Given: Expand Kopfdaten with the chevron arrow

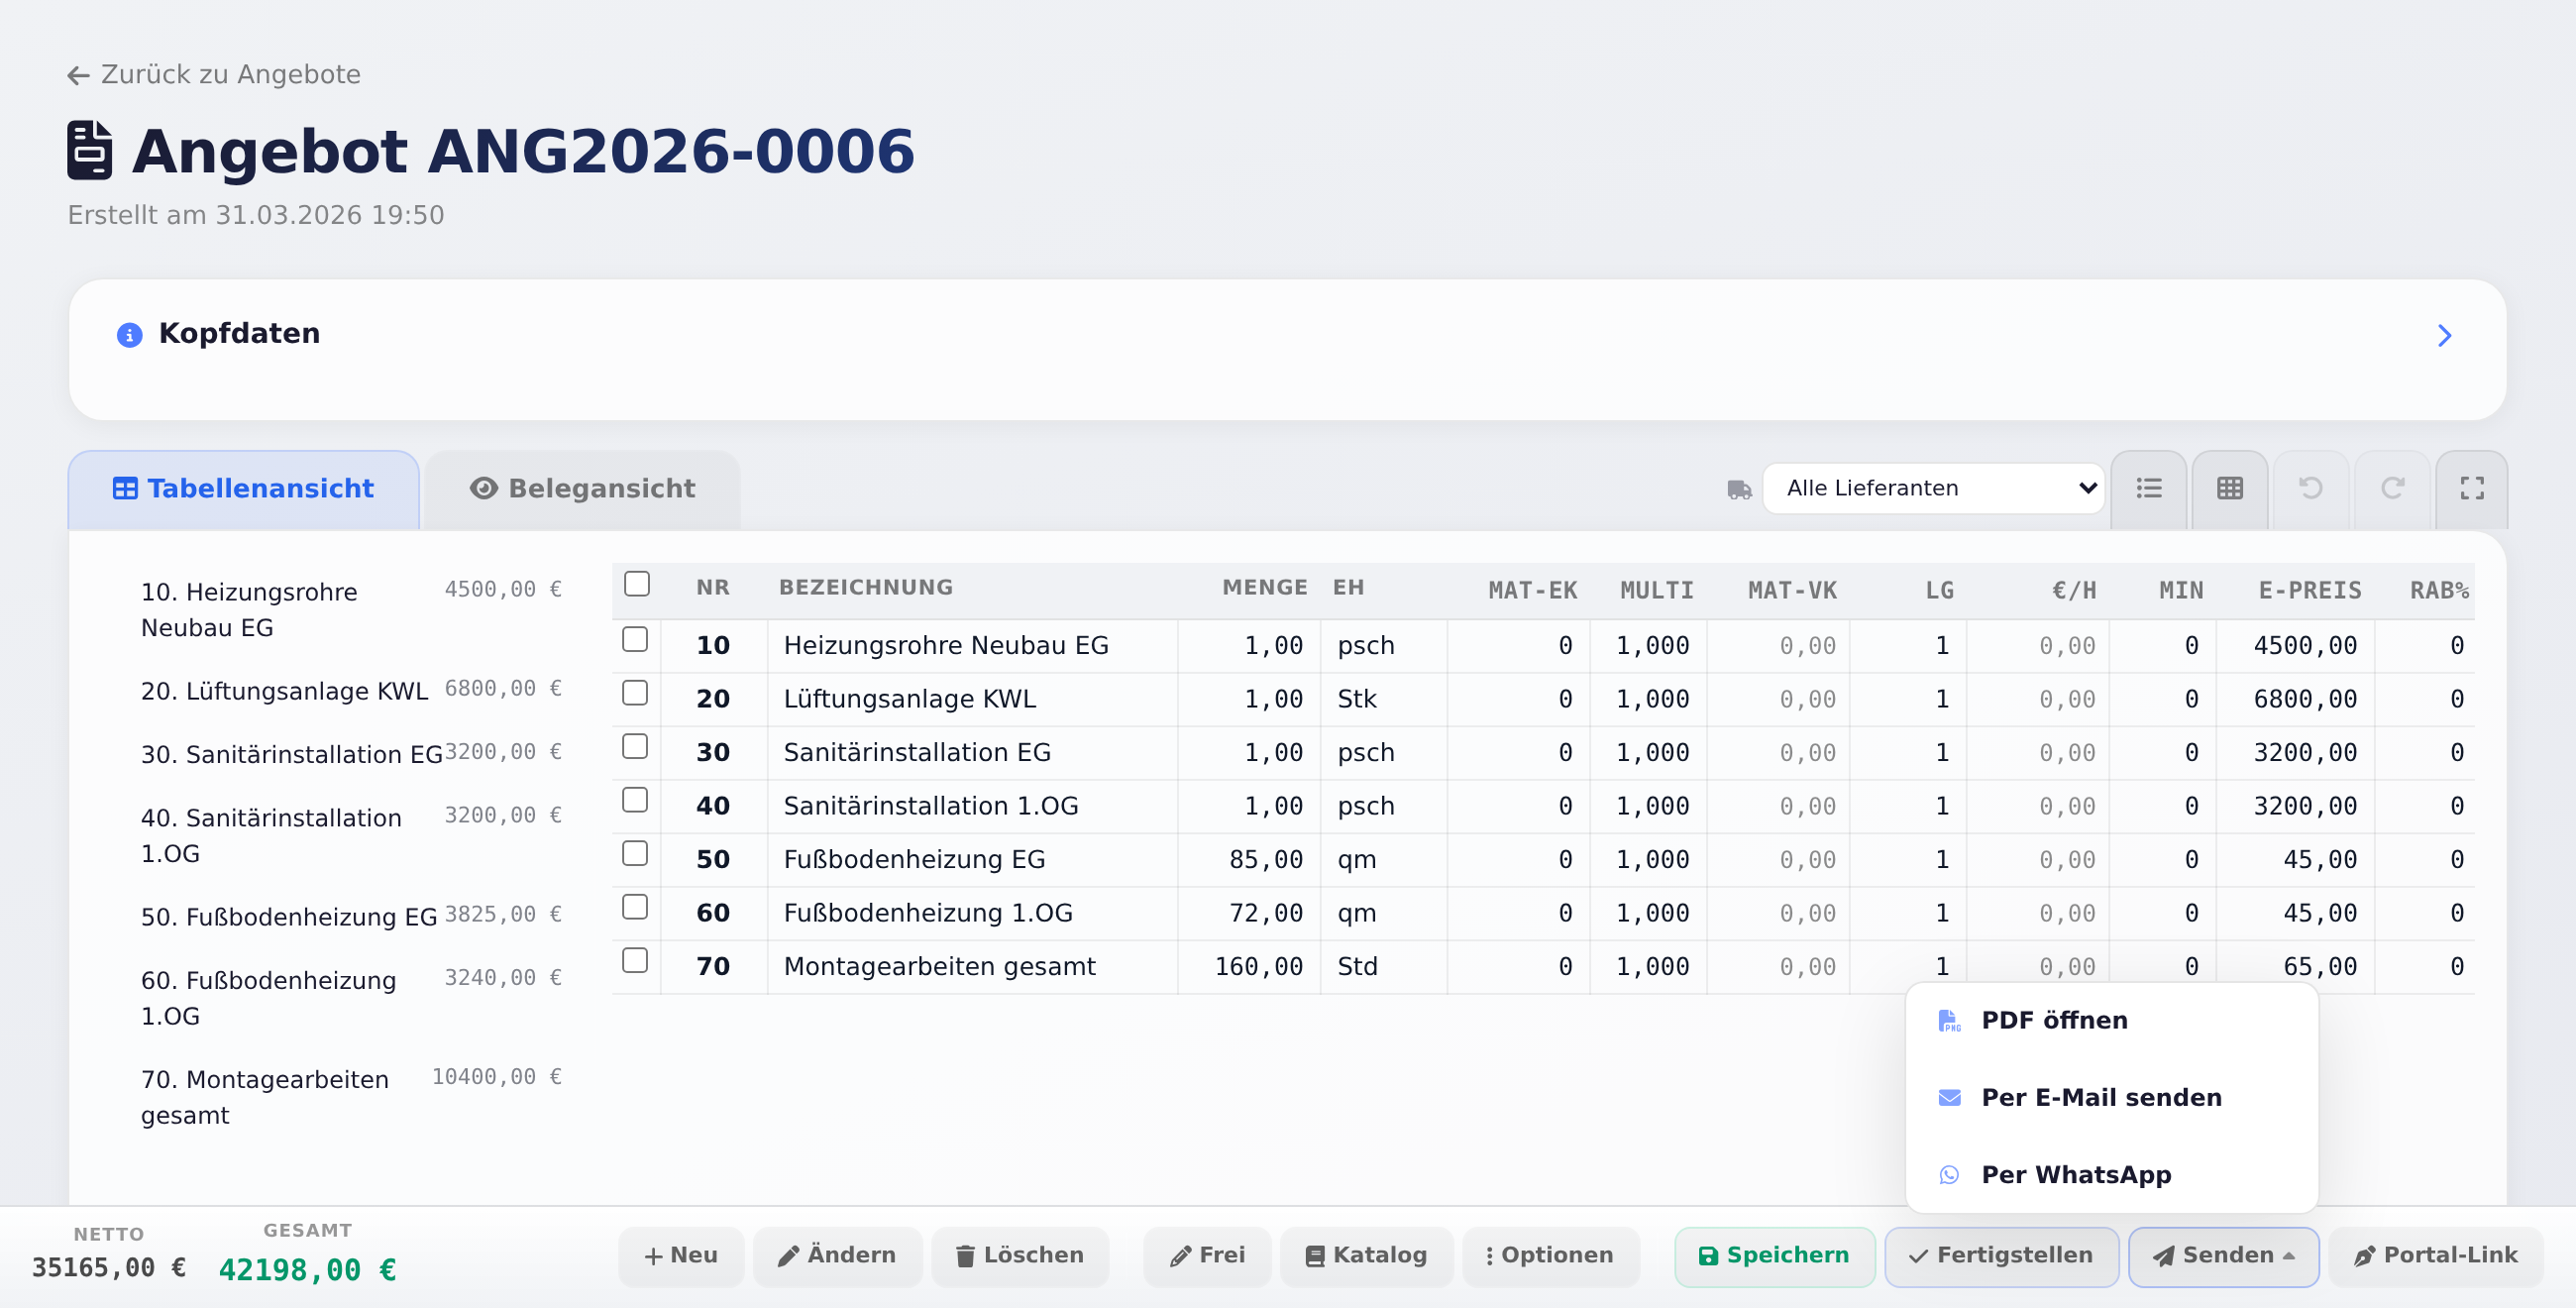Looking at the screenshot, I should pyautogui.click(x=2444, y=336).
